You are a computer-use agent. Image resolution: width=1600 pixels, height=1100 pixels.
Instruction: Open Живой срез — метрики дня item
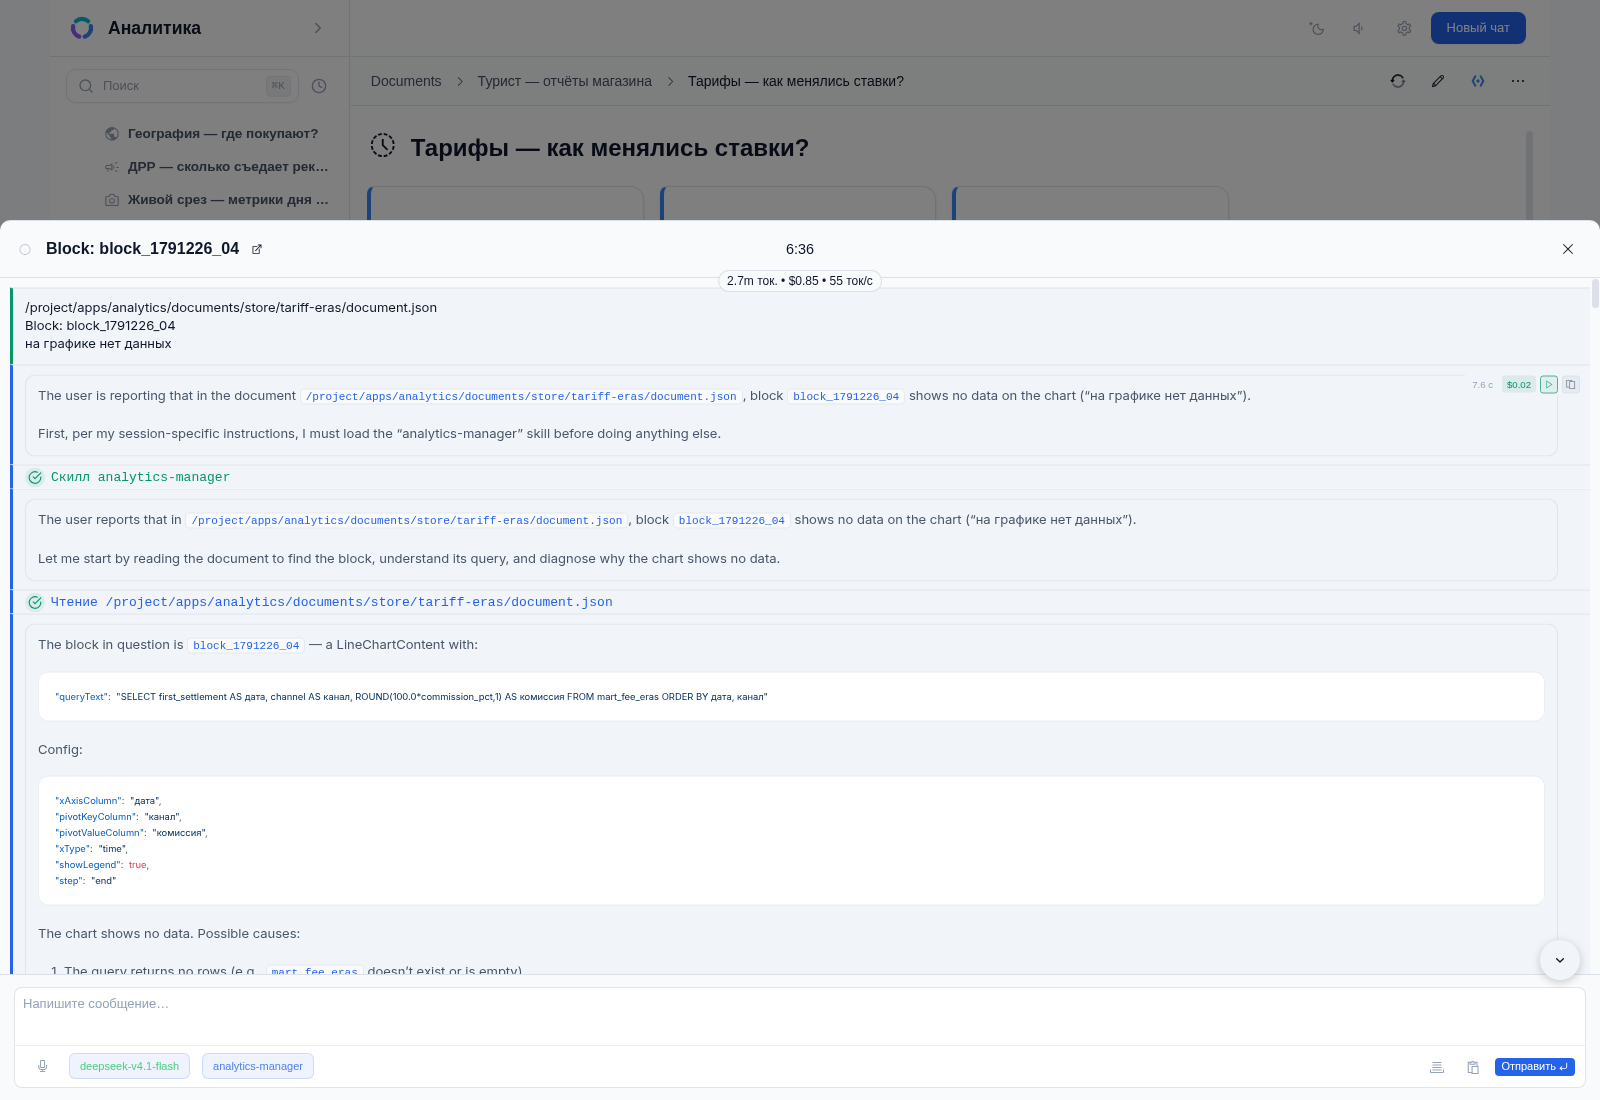click(x=217, y=199)
